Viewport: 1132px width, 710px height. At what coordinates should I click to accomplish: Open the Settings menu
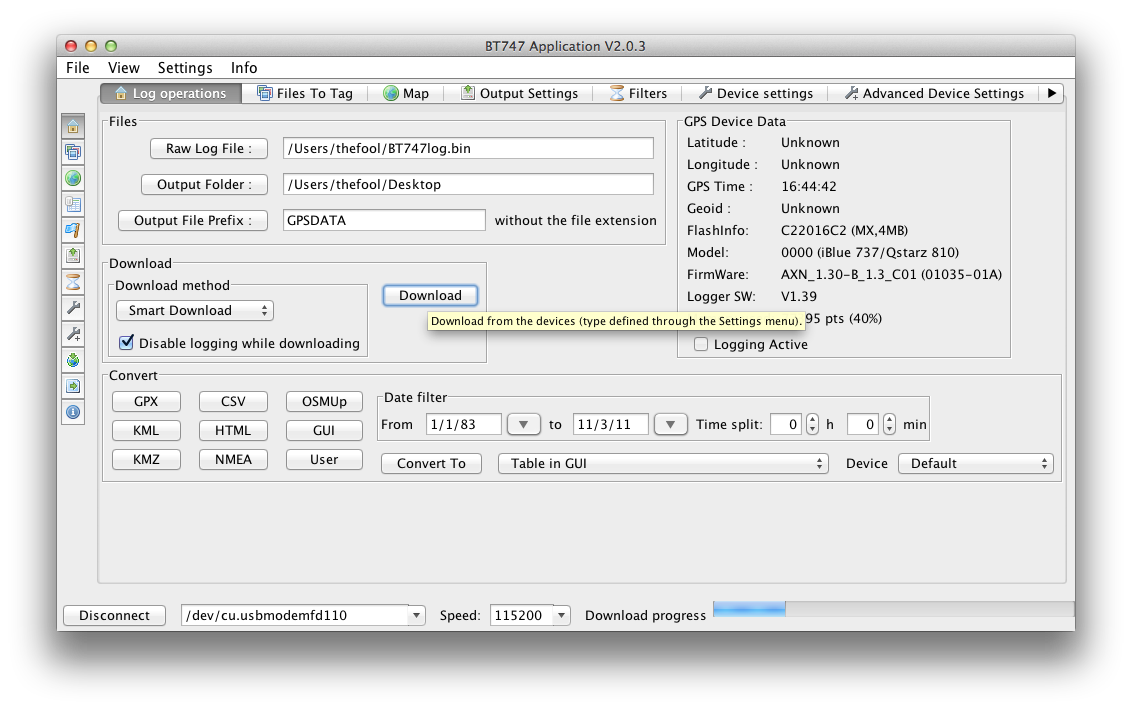(185, 68)
